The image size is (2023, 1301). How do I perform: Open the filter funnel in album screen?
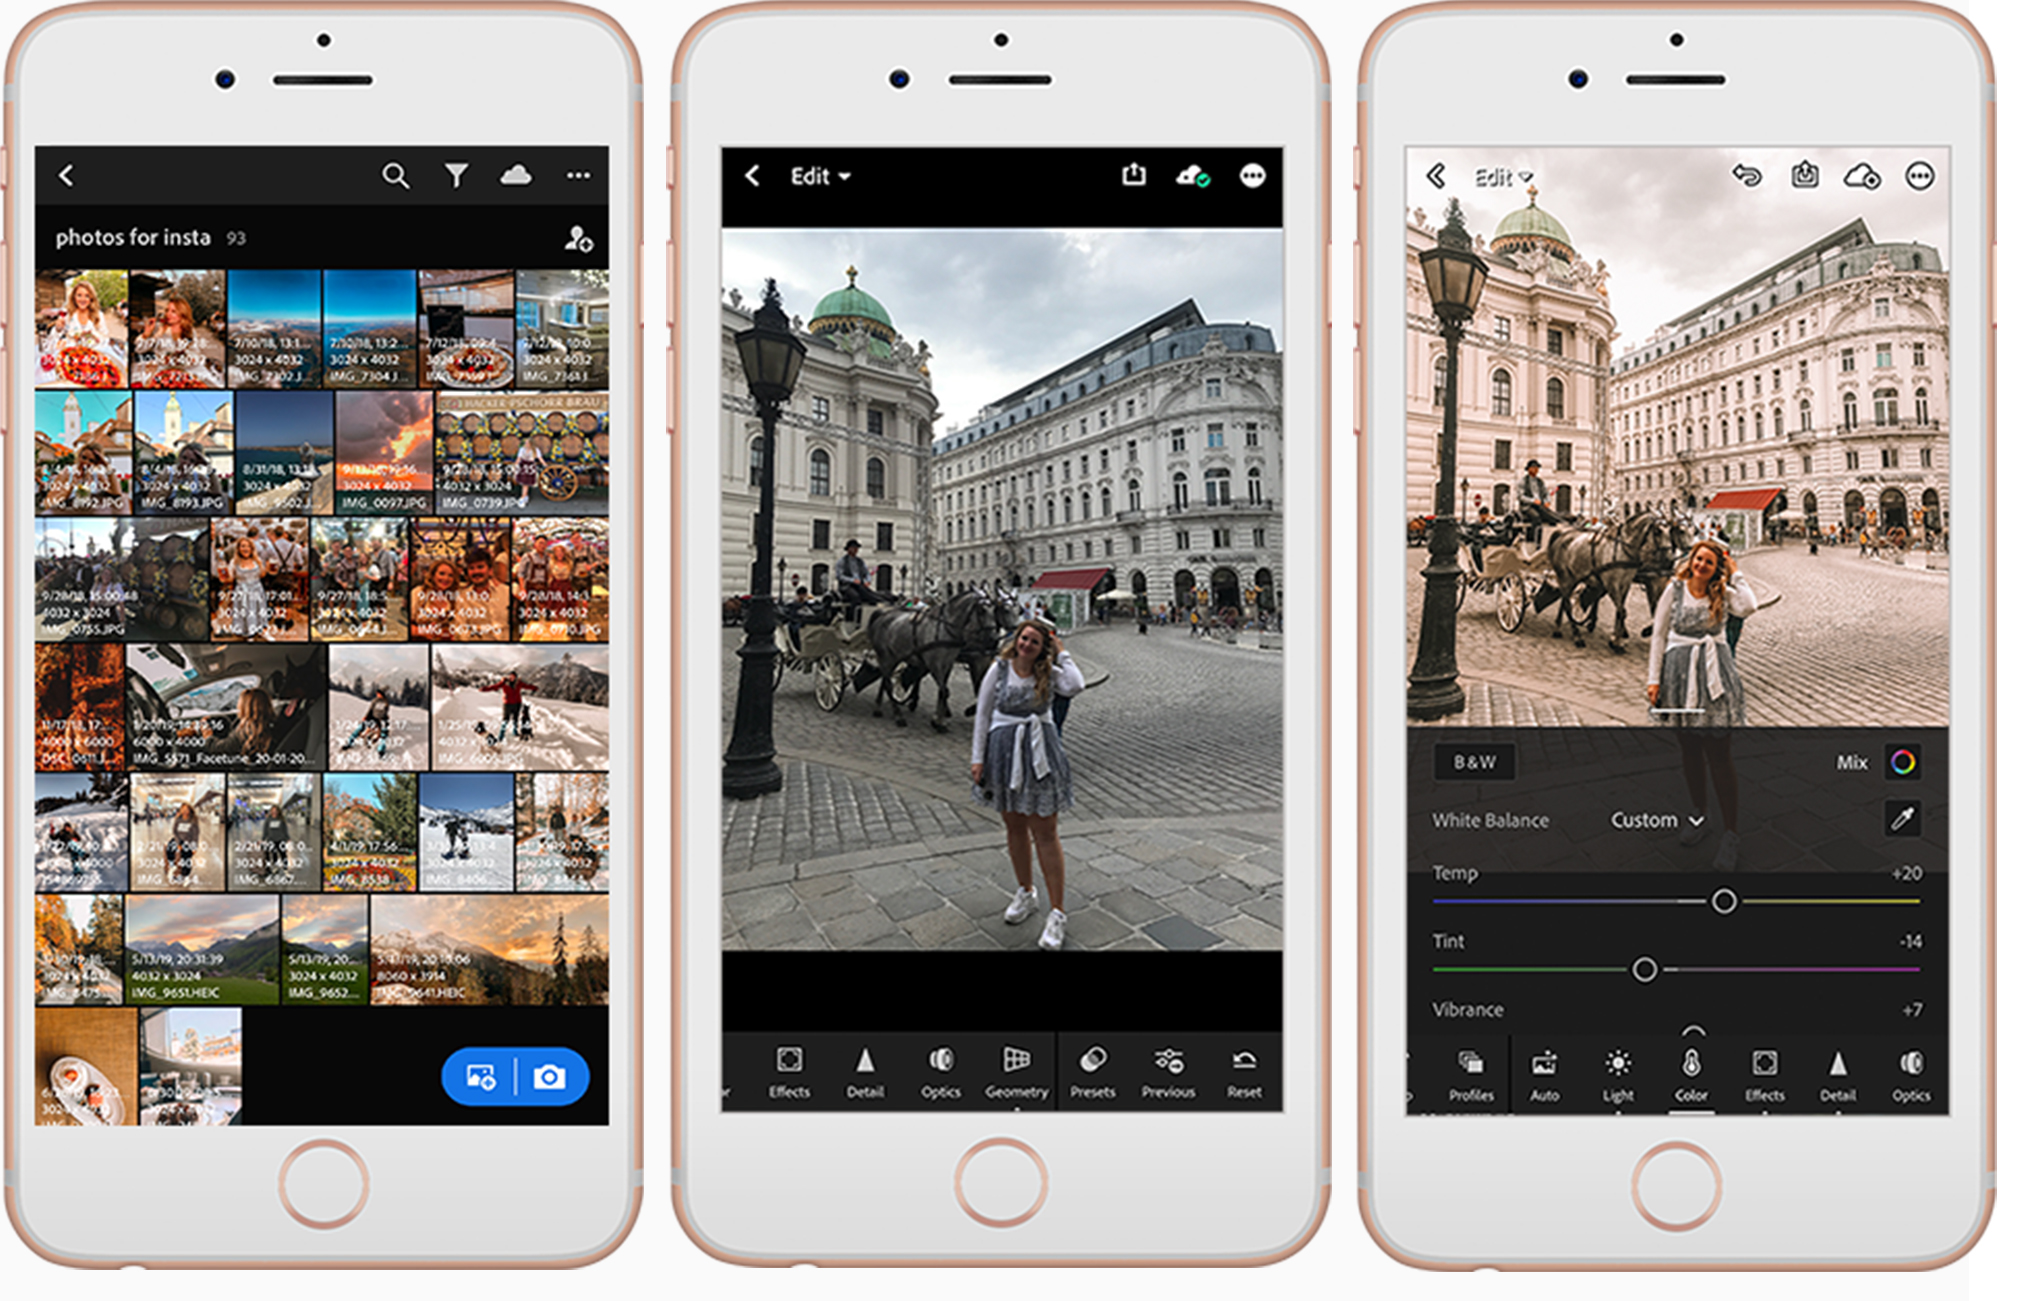456,176
